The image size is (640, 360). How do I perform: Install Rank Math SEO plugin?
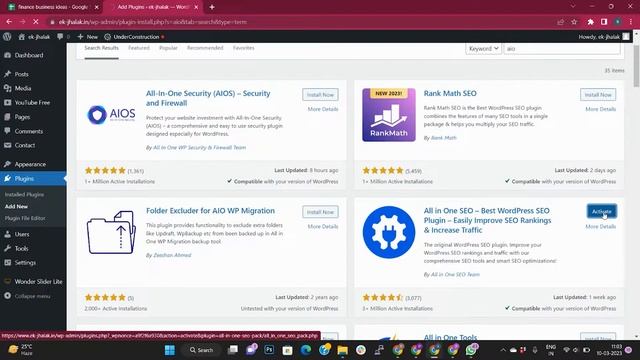click(x=598, y=95)
